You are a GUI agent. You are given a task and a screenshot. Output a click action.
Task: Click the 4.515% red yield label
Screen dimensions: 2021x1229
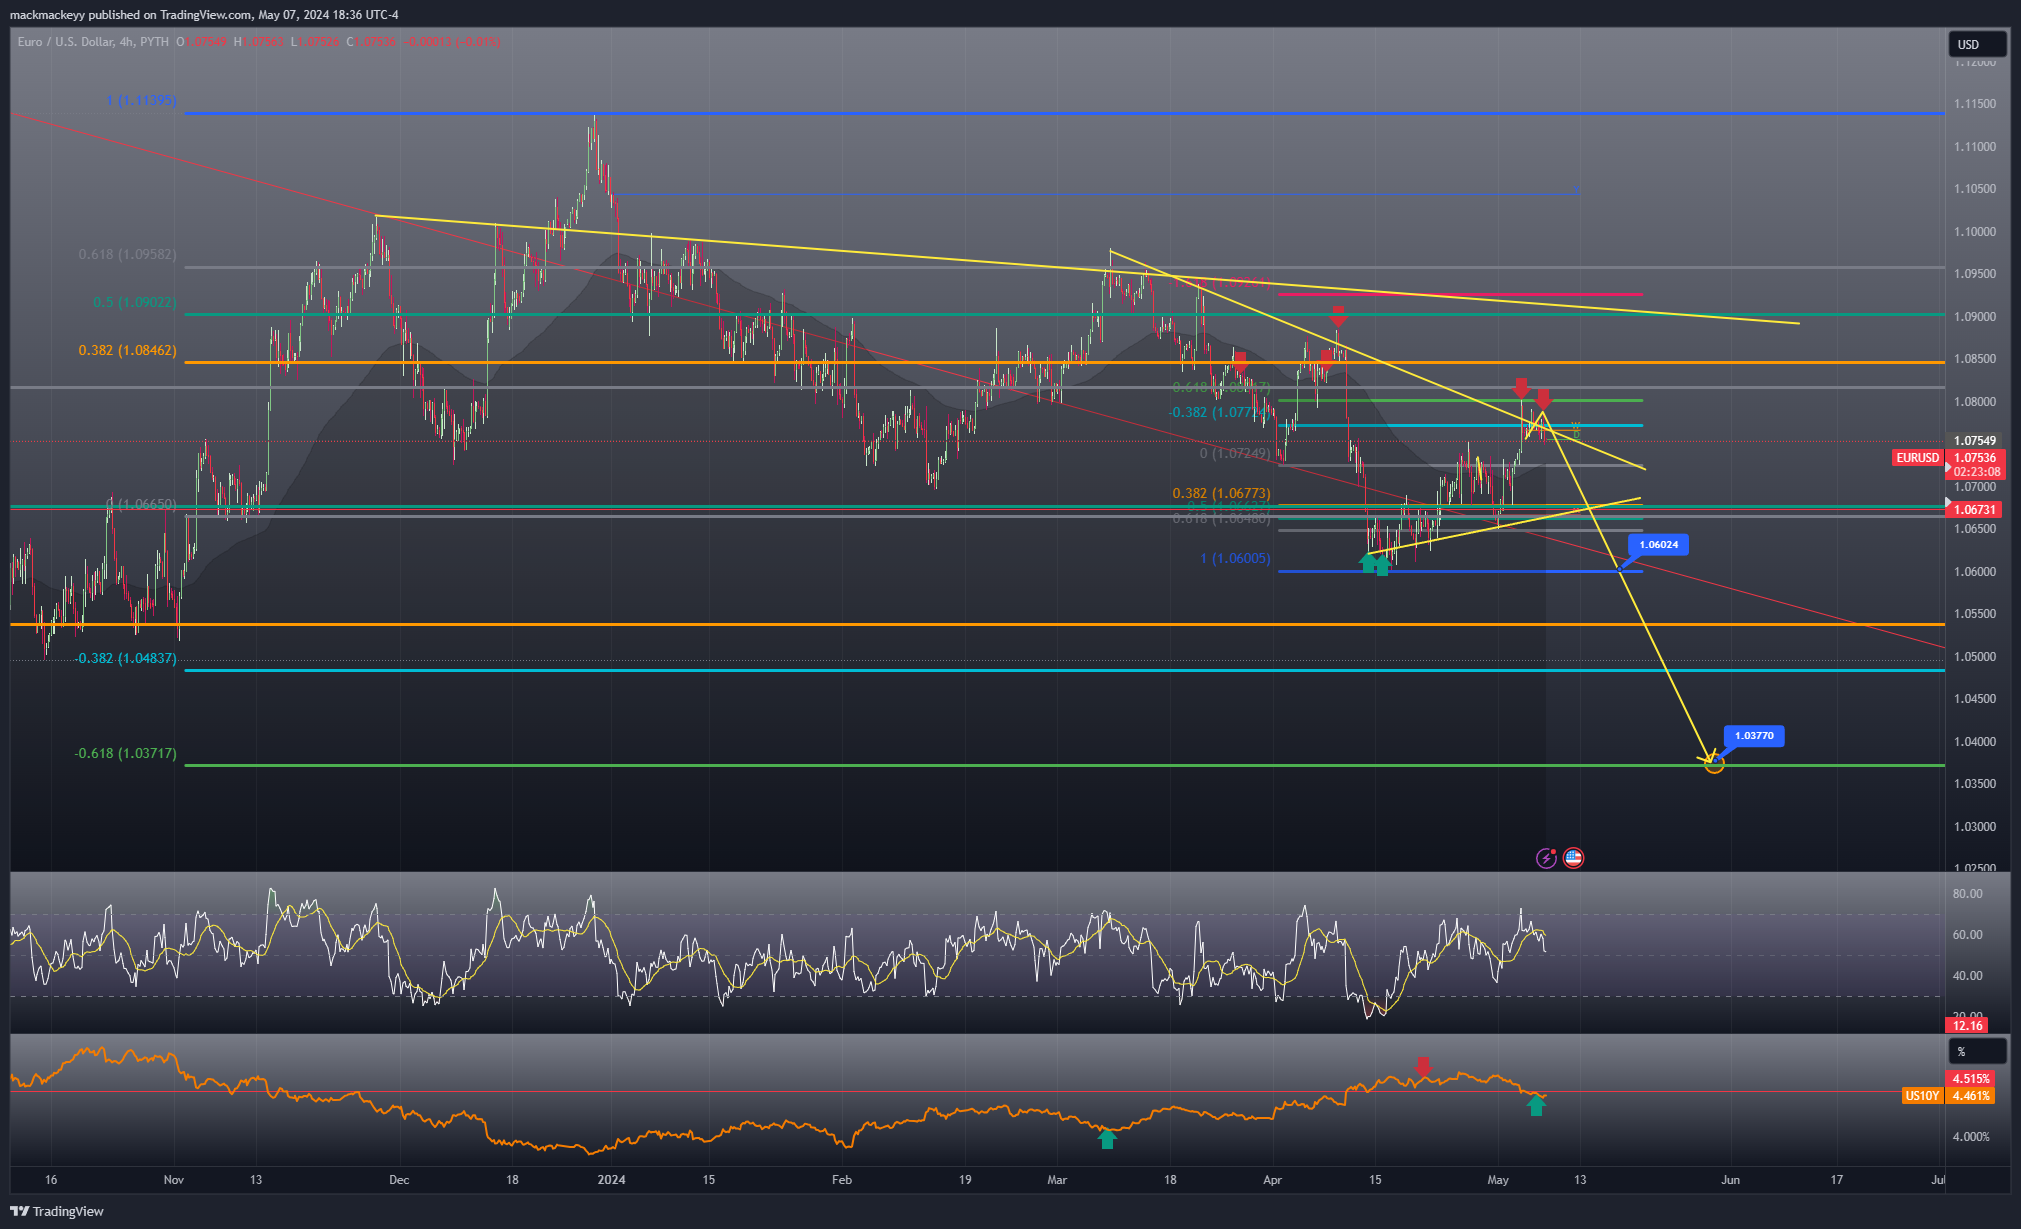[1971, 1079]
